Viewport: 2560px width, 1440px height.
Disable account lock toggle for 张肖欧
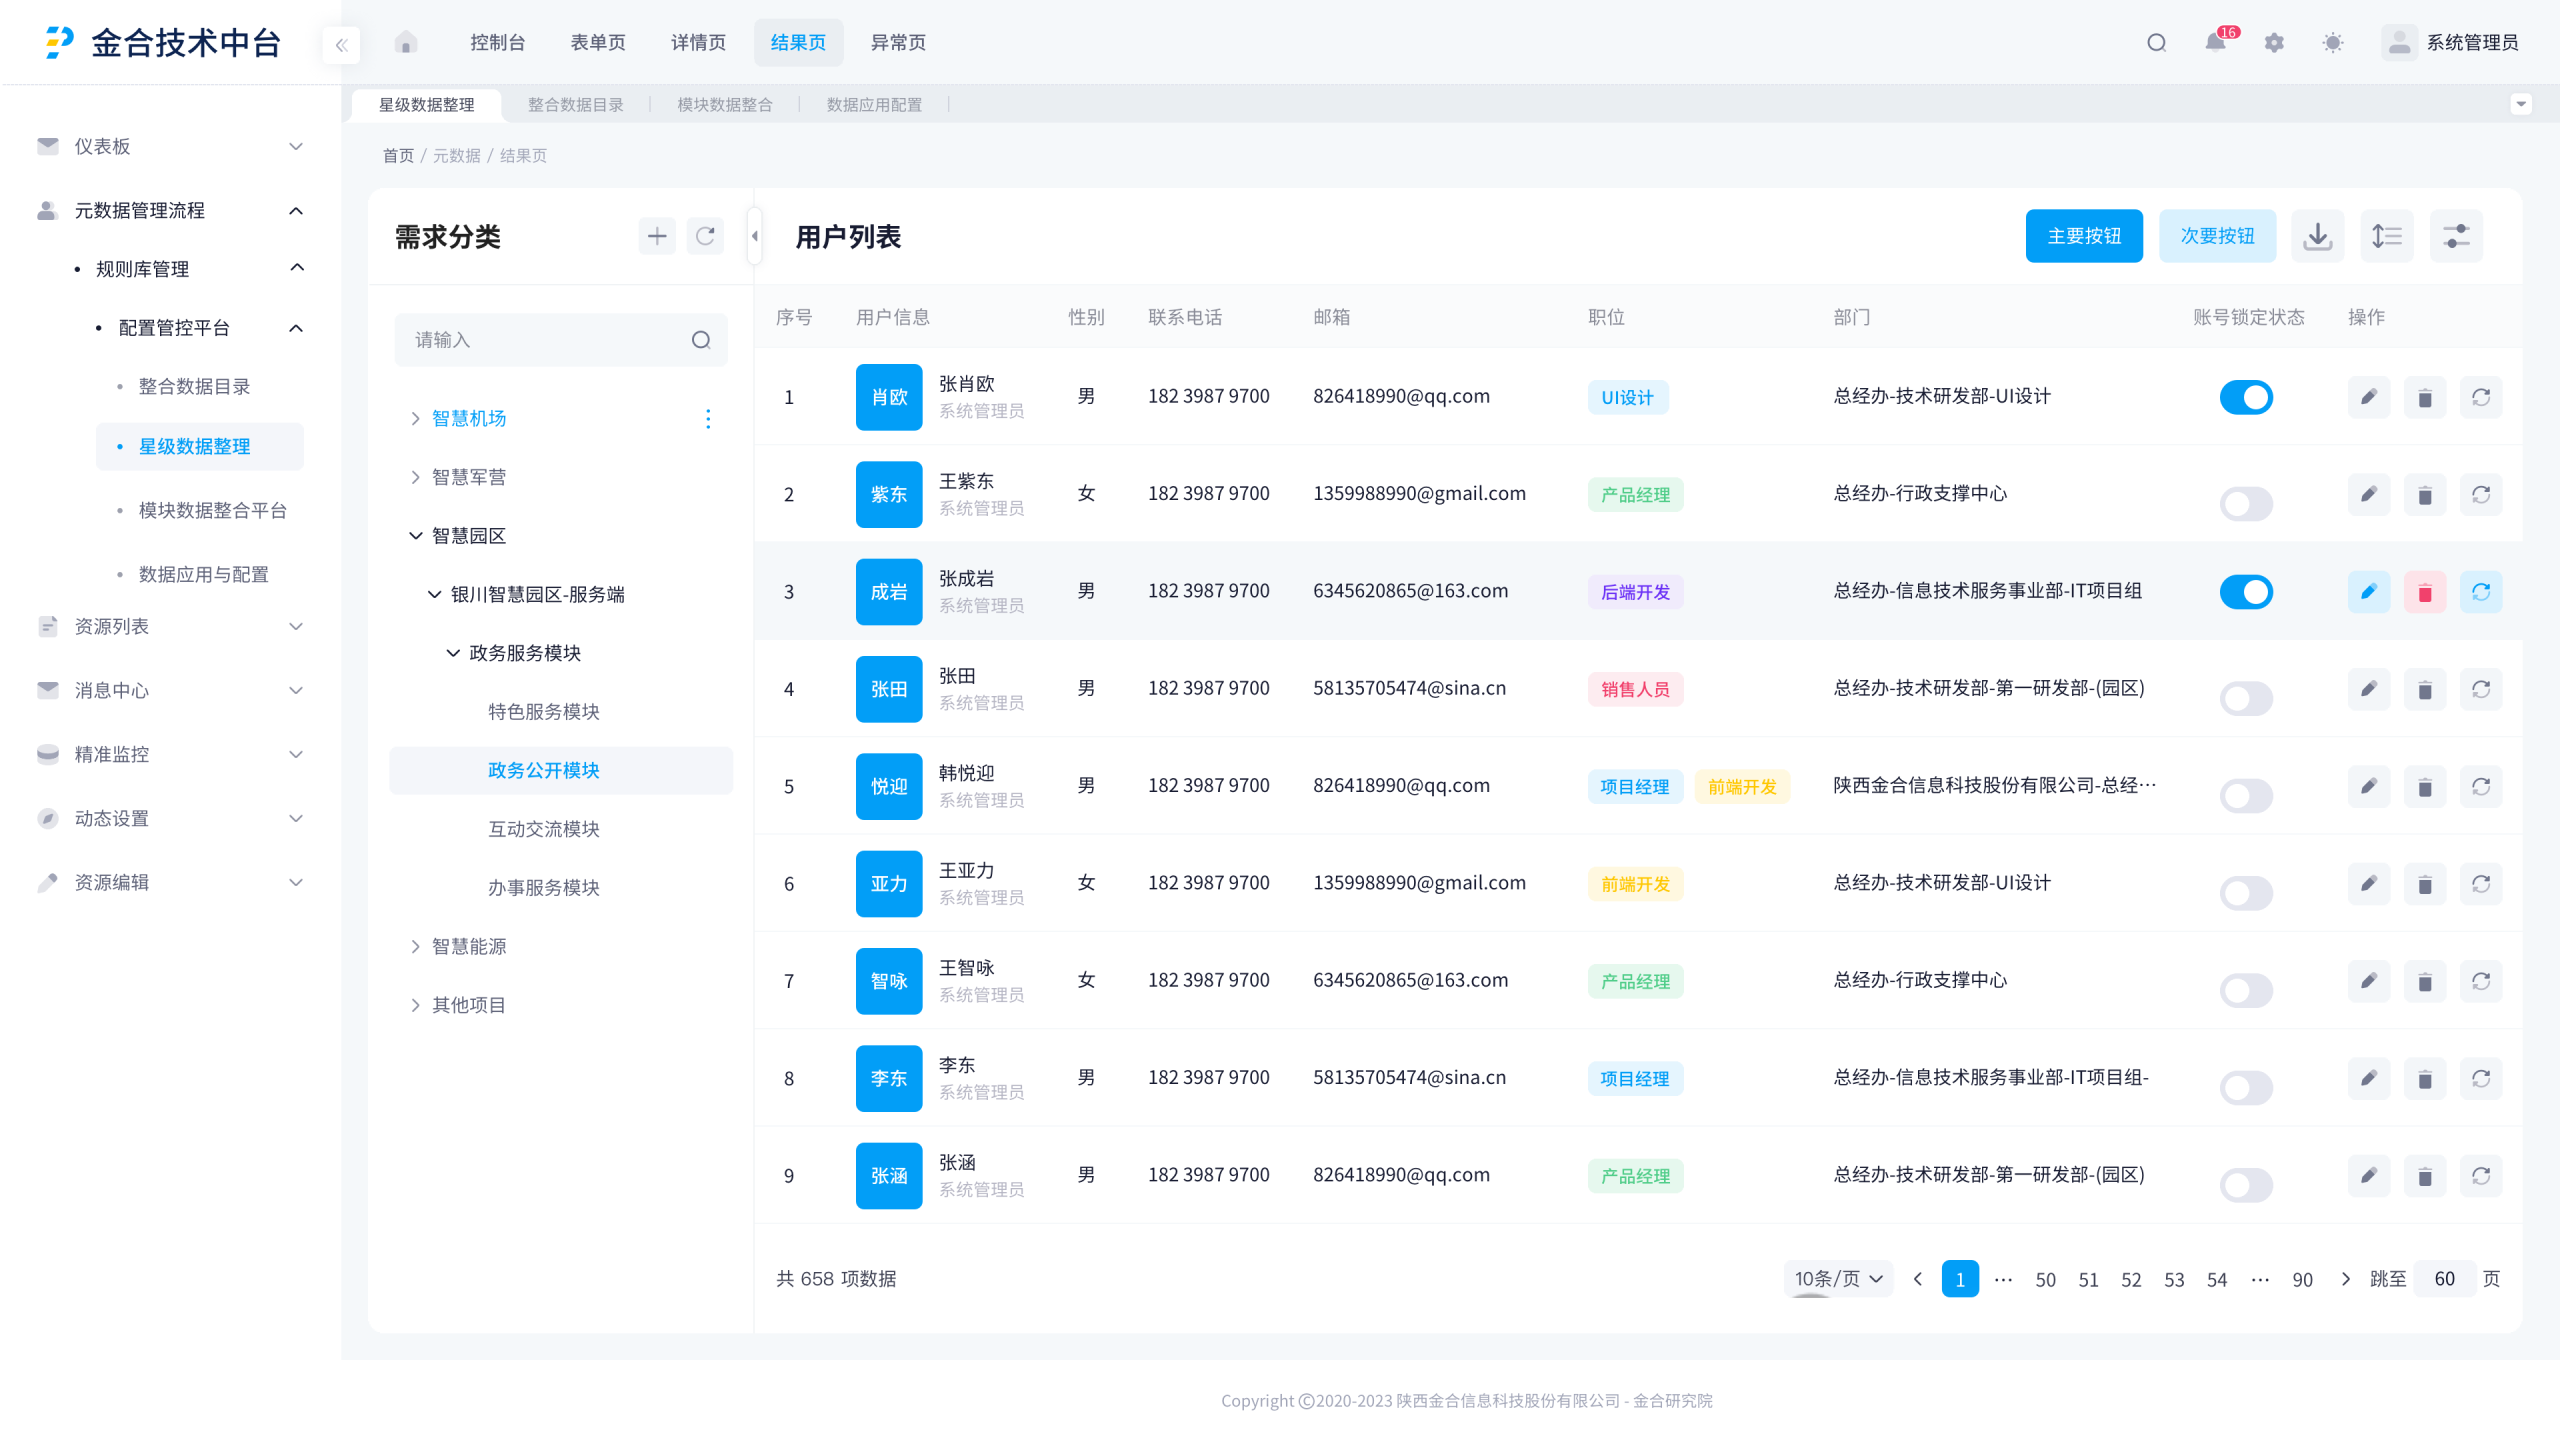tap(2245, 397)
